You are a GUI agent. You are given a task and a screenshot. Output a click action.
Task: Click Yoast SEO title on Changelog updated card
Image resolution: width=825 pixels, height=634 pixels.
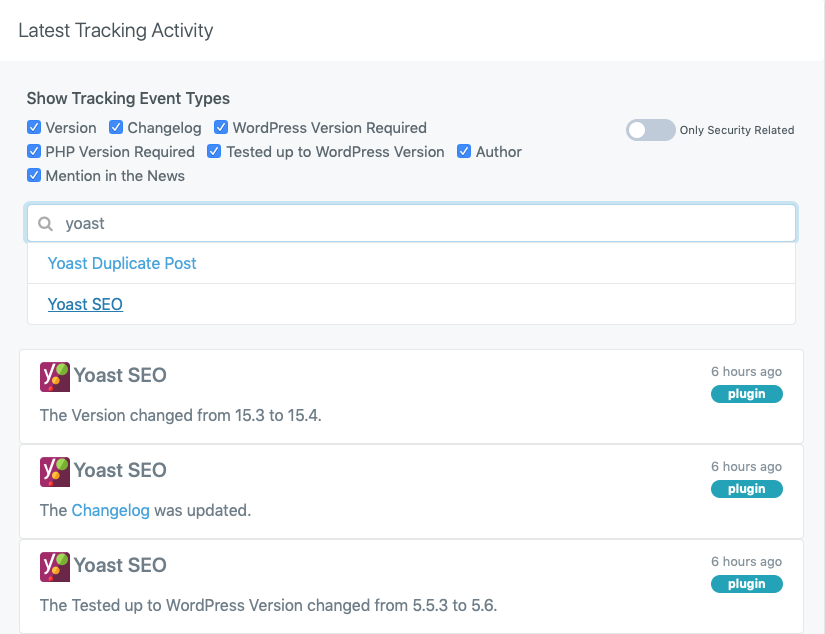[120, 470]
